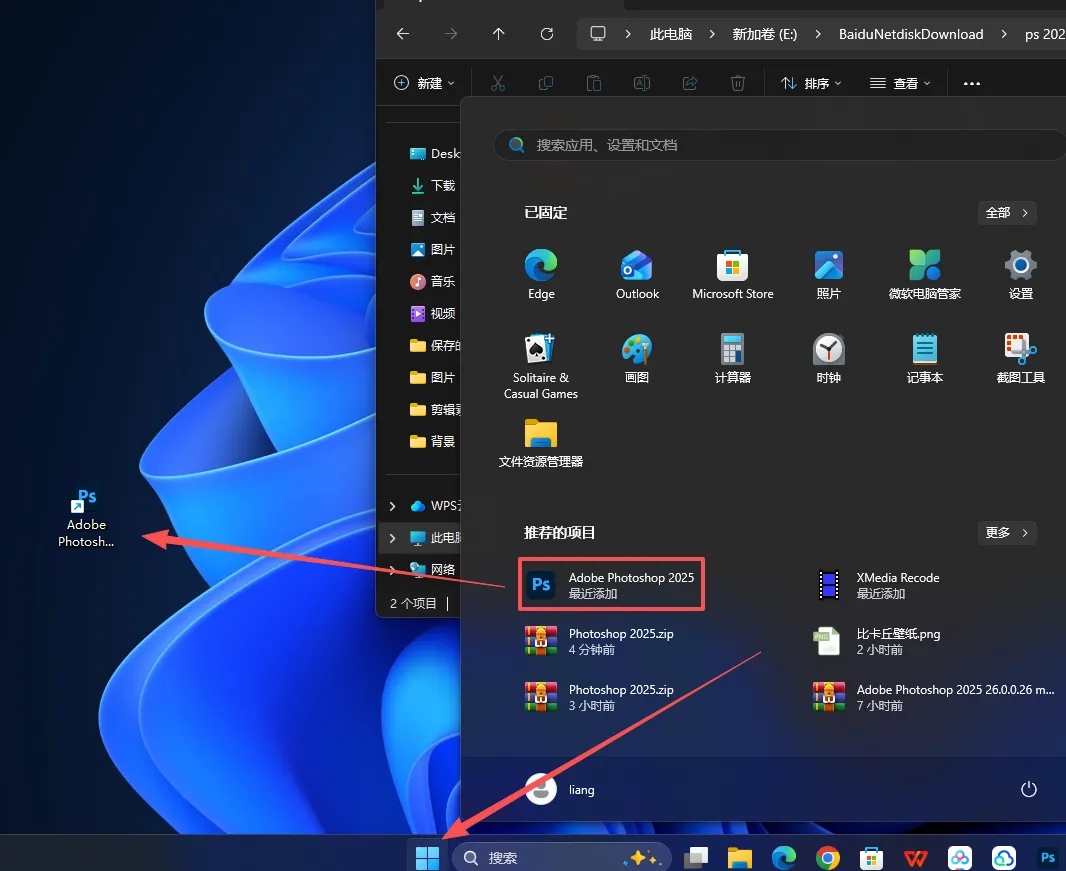Open the liang user account menu

coord(561,789)
